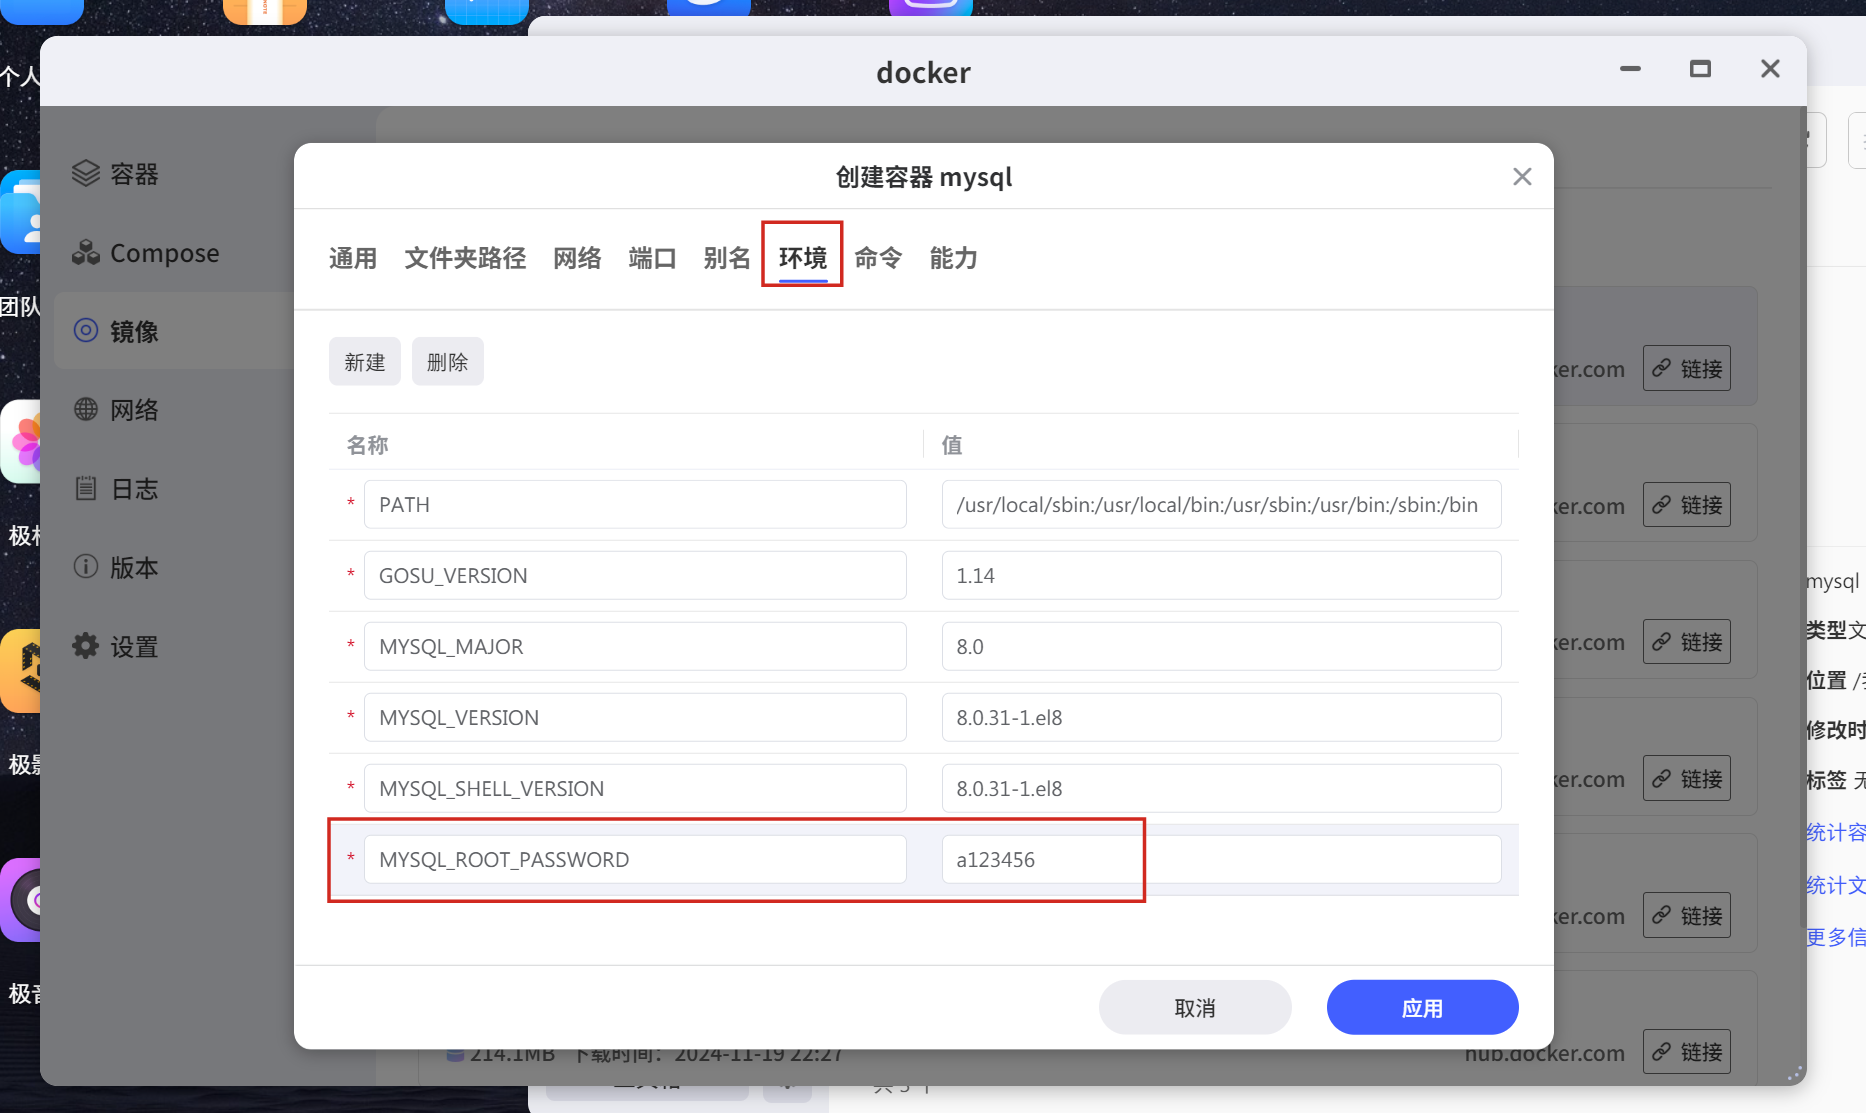The width and height of the screenshot is (1866, 1113).
Task: Focus the GOSU_VERSION name field
Action: [635, 576]
